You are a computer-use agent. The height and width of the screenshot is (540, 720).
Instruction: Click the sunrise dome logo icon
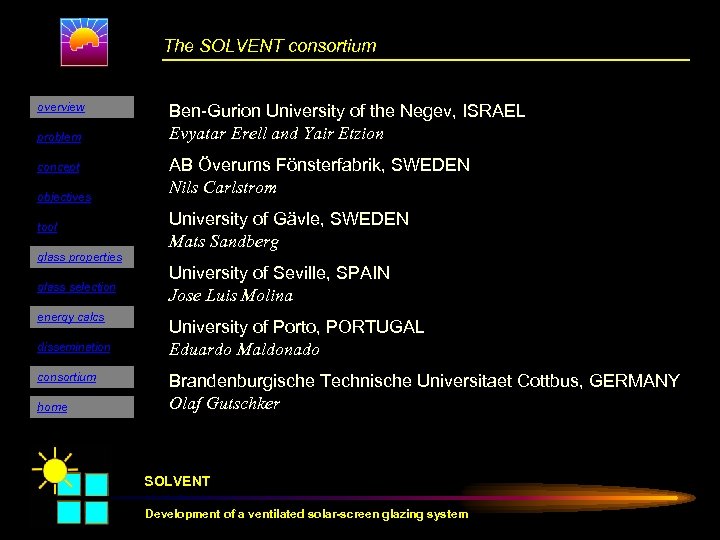[x=84, y=42]
